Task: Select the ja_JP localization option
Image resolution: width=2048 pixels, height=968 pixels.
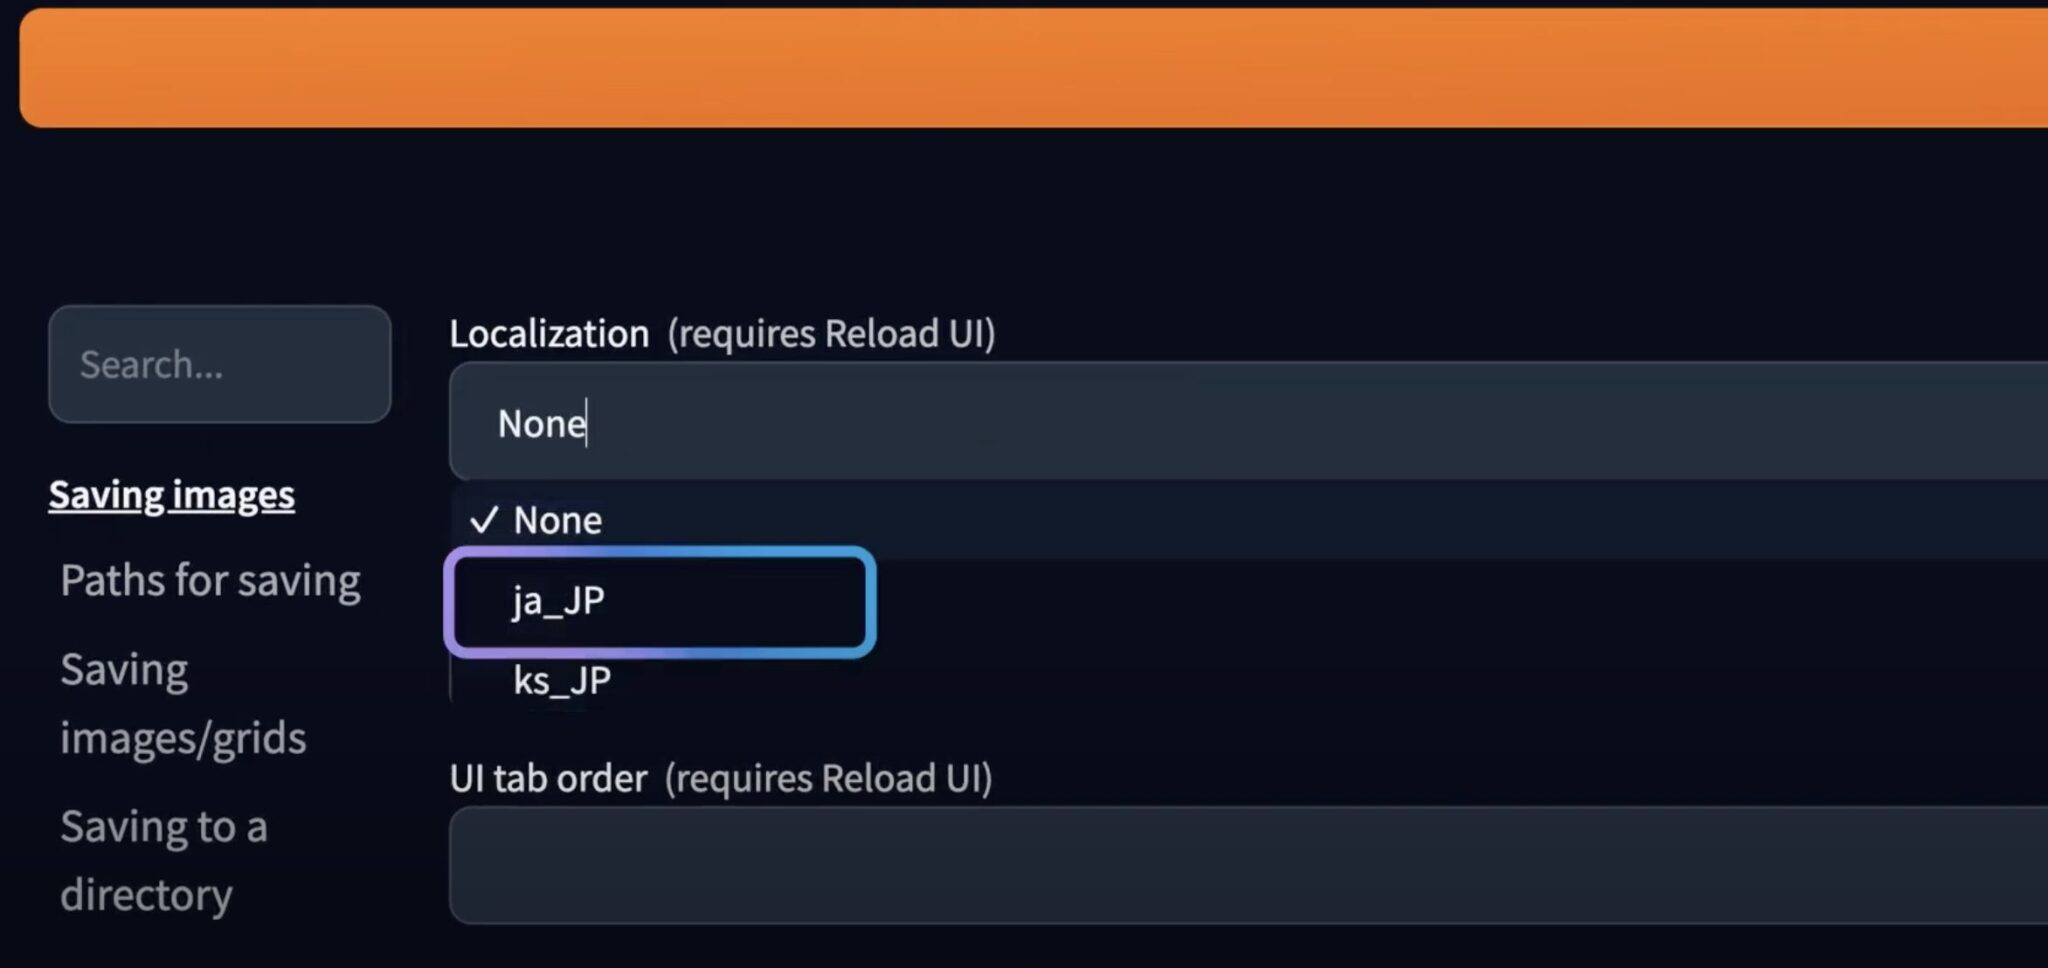Action: pyautogui.click(x=559, y=601)
